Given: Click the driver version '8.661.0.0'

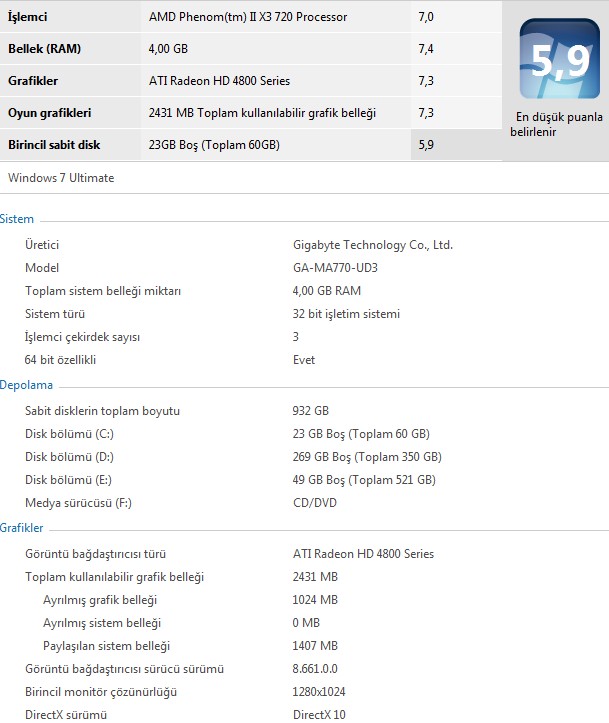Looking at the screenshot, I should (x=315, y=669).
